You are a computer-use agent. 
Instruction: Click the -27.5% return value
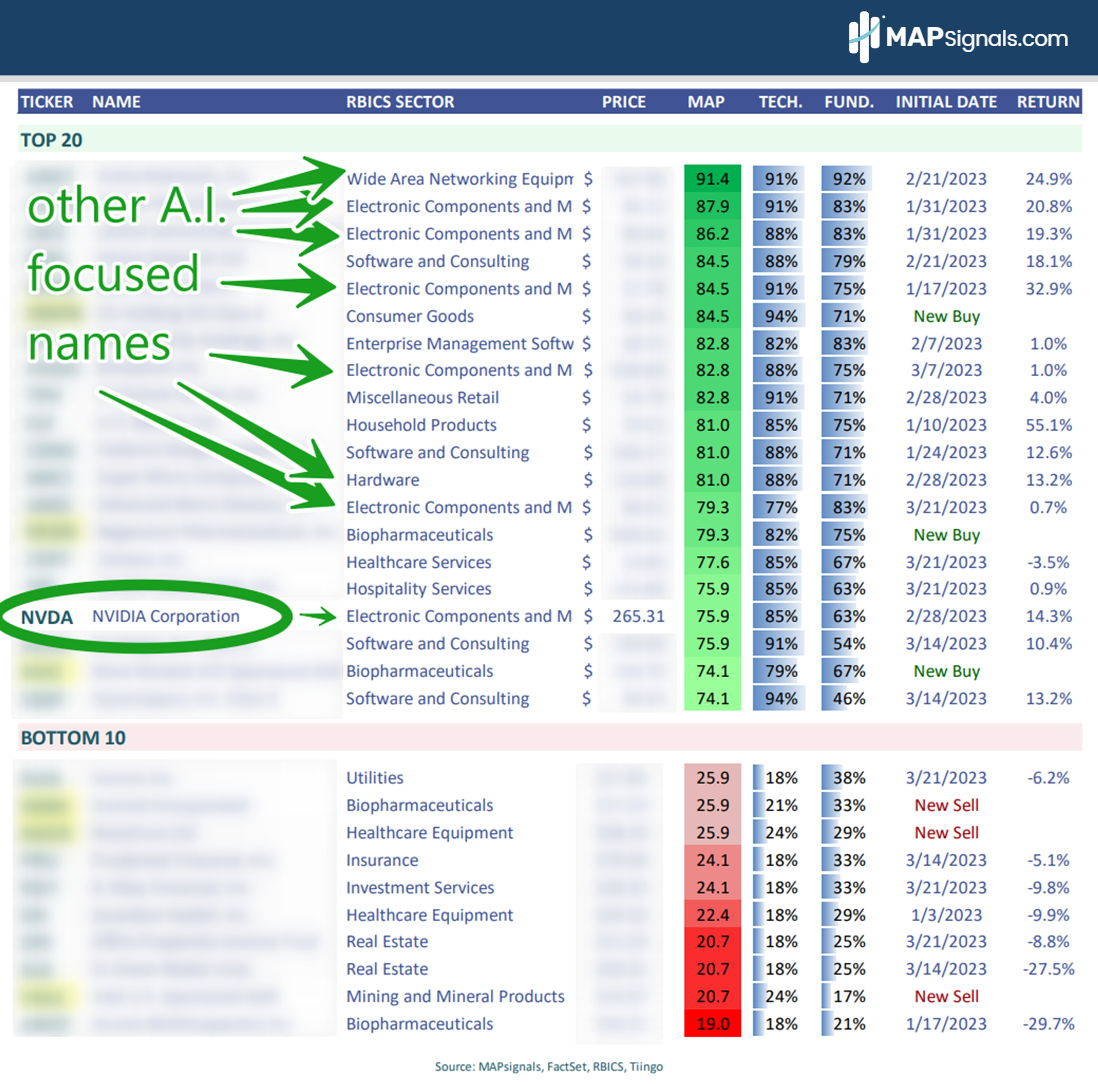point(1048,969)
